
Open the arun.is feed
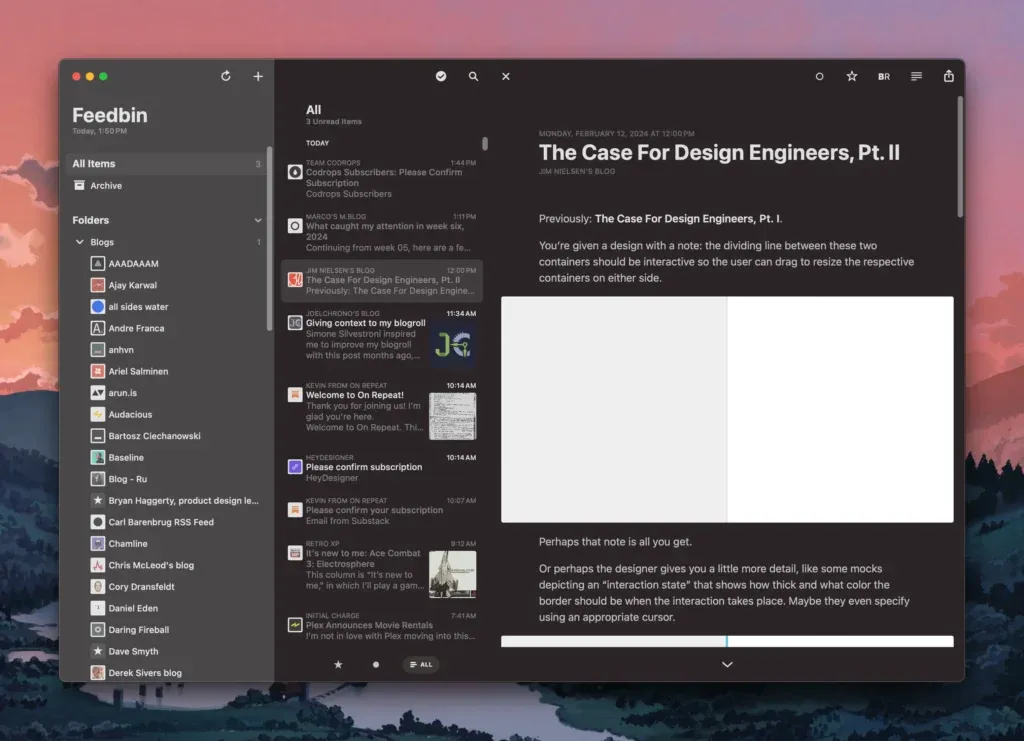(x=175, y=393)
